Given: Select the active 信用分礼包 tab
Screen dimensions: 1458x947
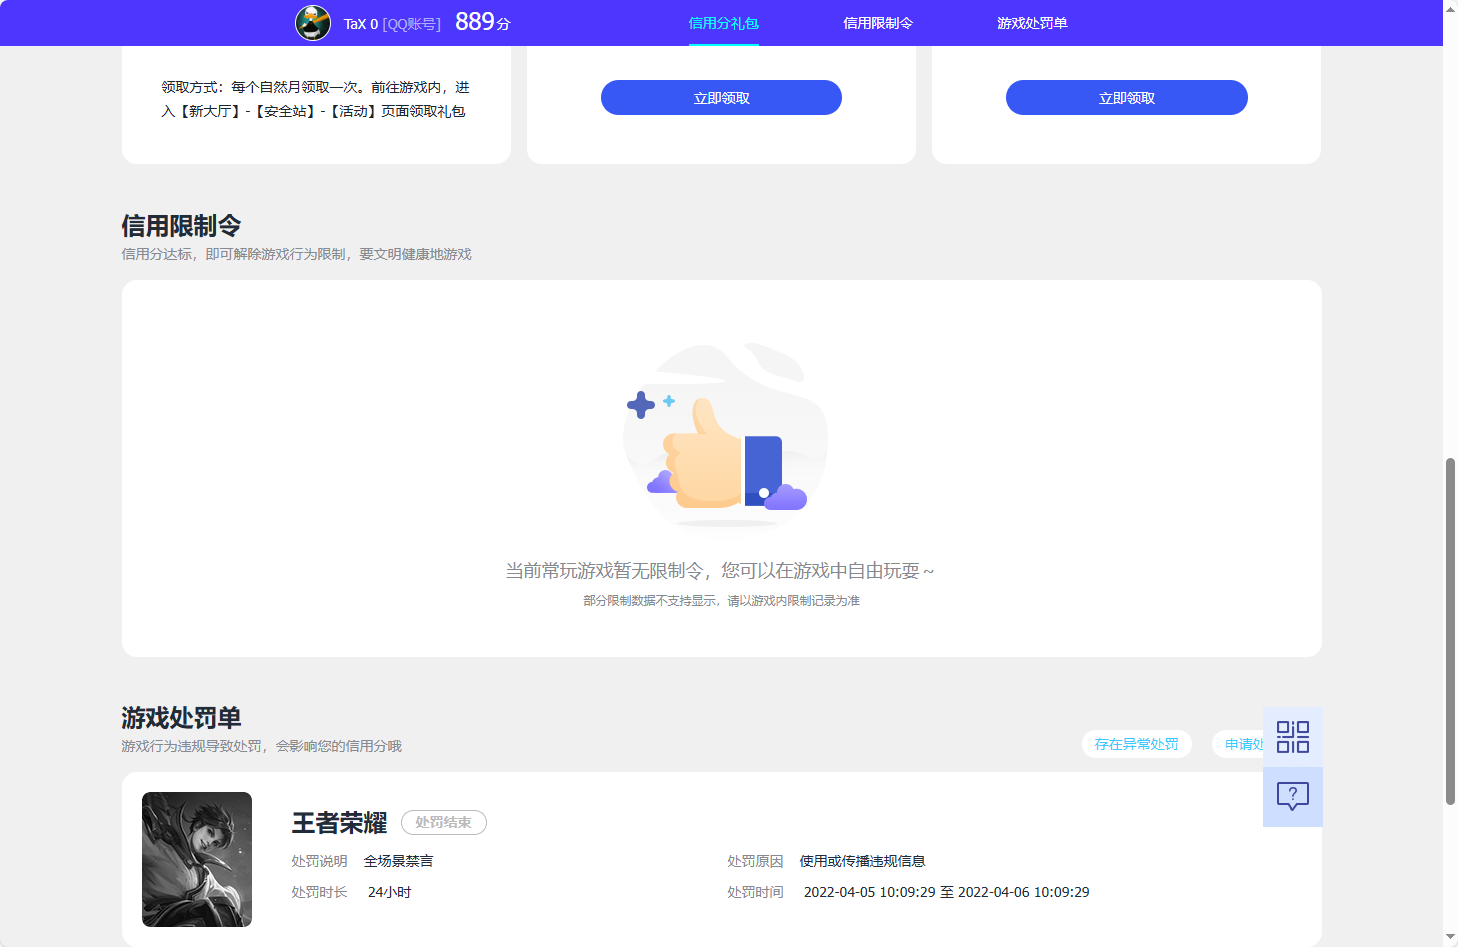Looking at the screenshot, I should click(x=723, y=22).
